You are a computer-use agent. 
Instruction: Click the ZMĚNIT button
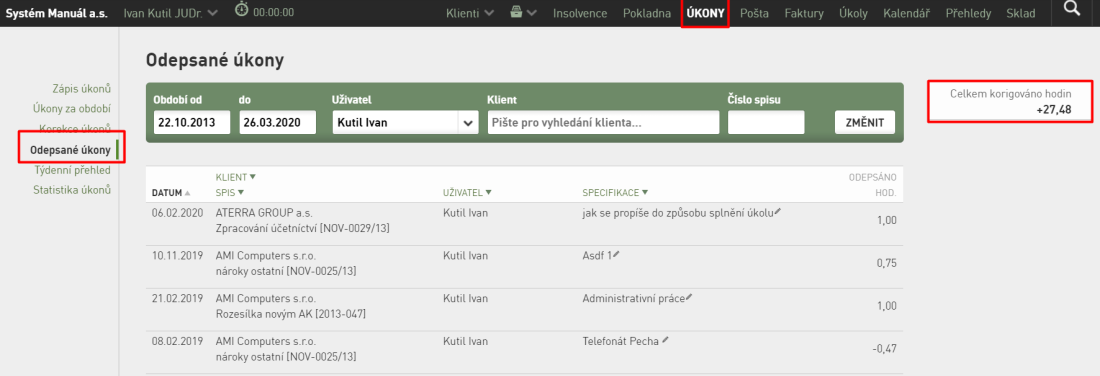pyautogui.click(x=864, y=122)
